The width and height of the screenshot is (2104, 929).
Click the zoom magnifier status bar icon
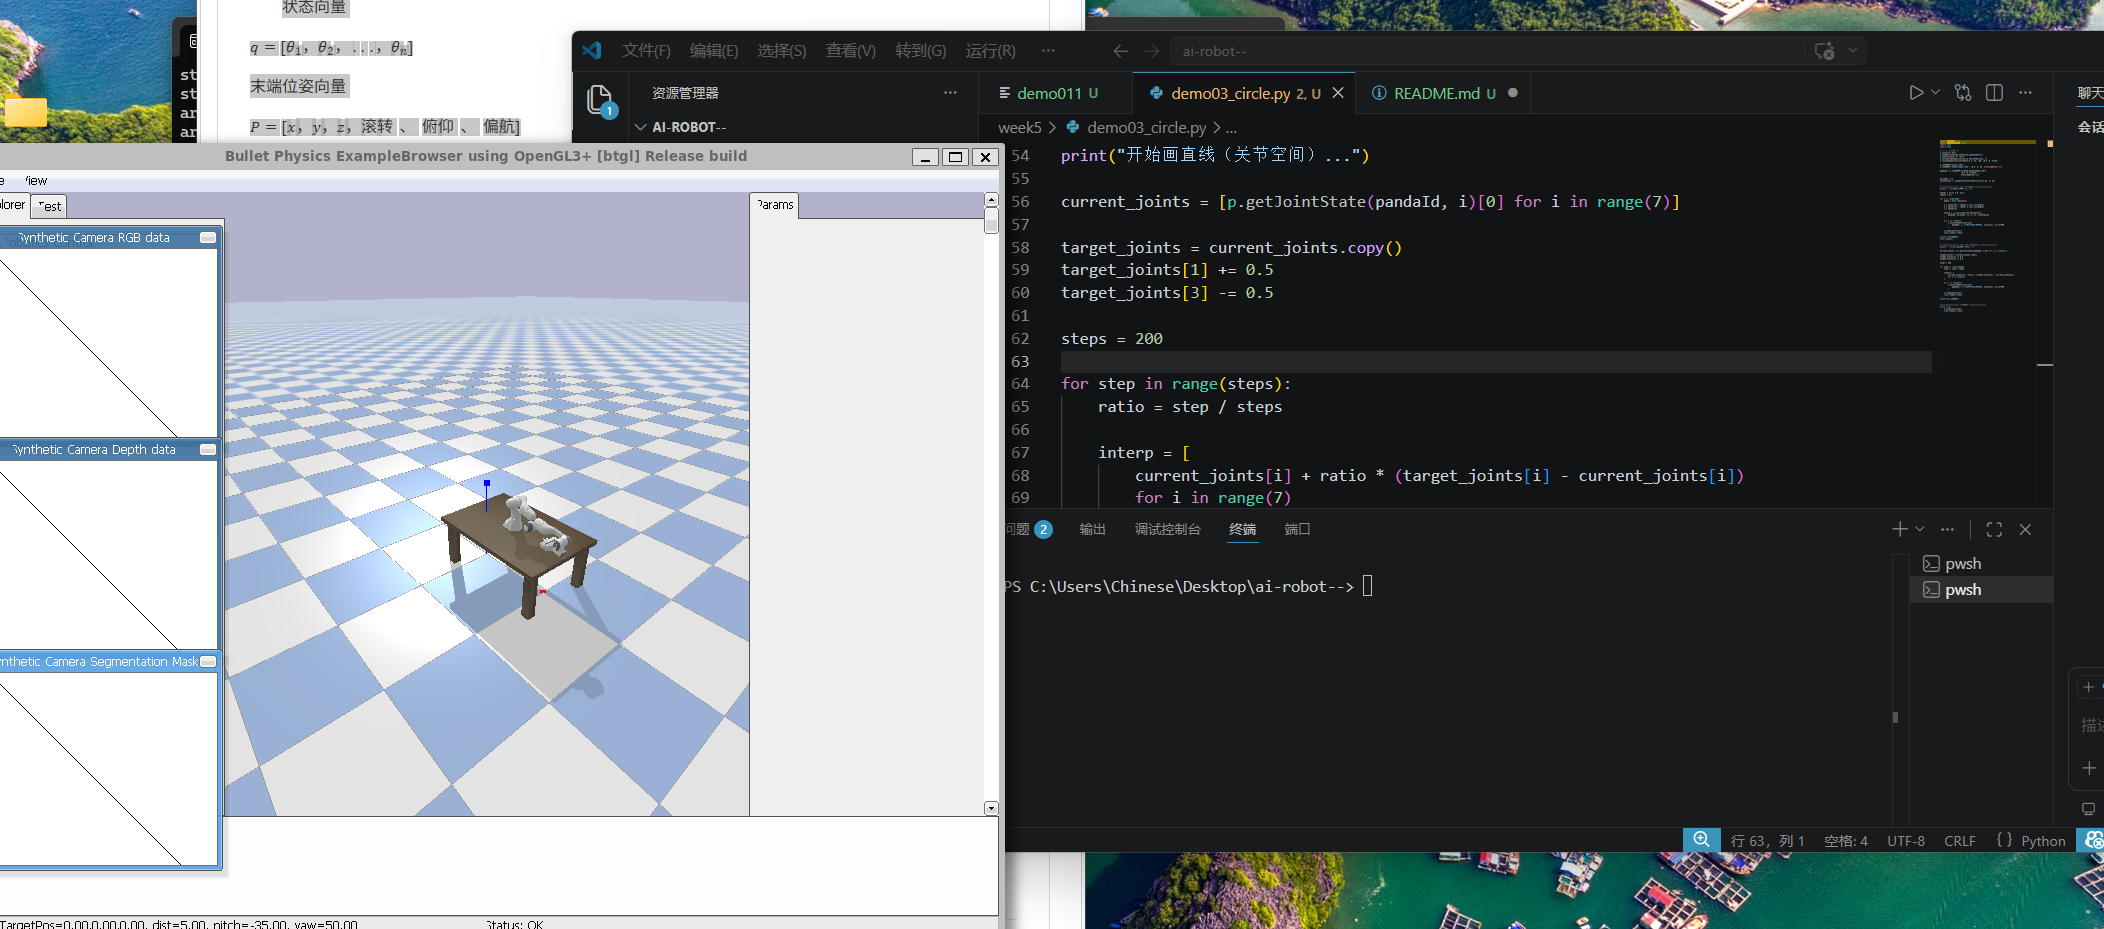(x=1701, y=840)
